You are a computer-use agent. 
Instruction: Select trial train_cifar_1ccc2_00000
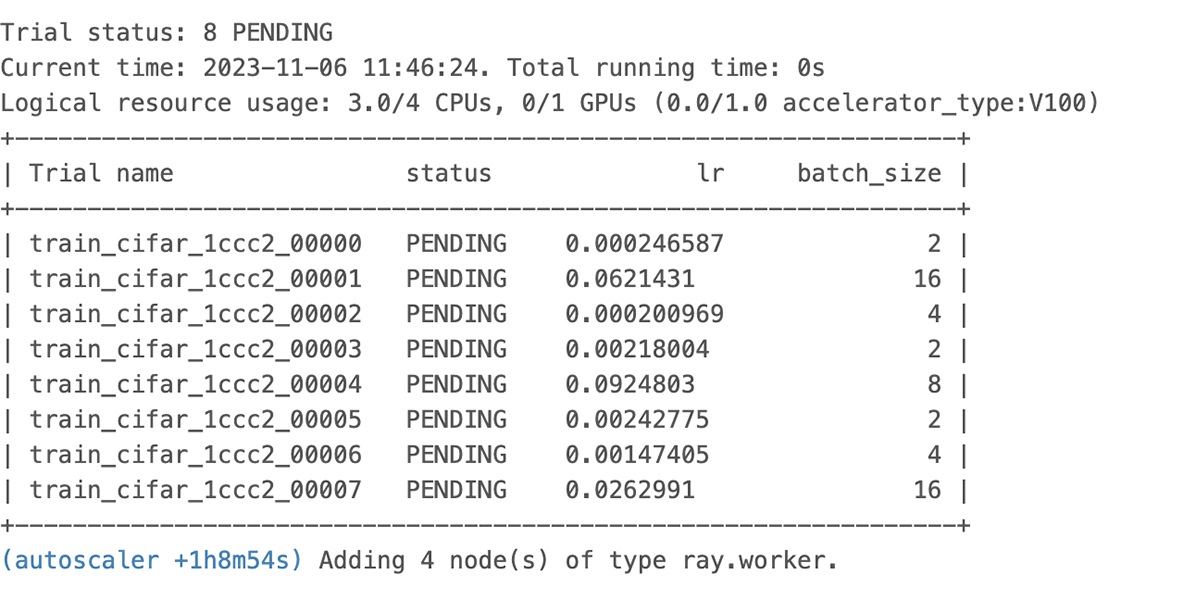[195, 244]
